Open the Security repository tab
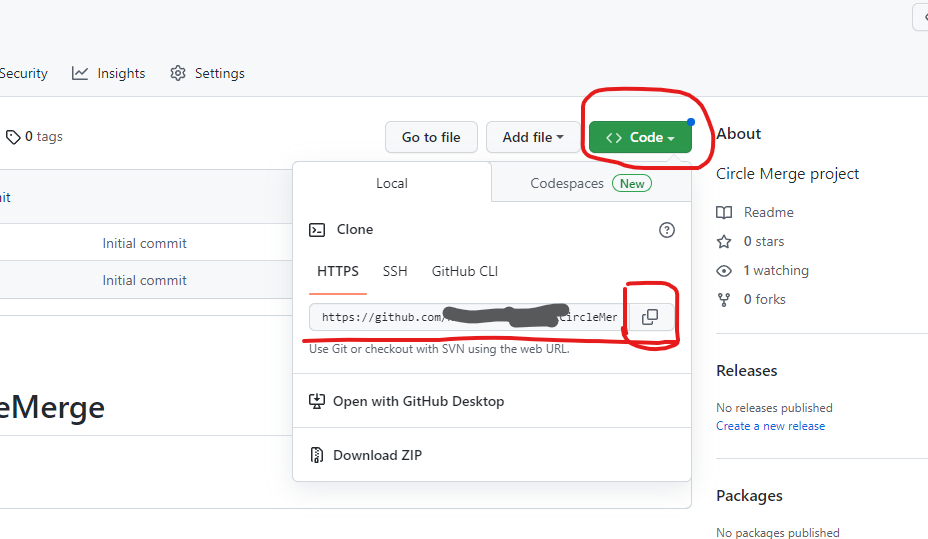Screen dimensions: 928x539 [23, 73]
